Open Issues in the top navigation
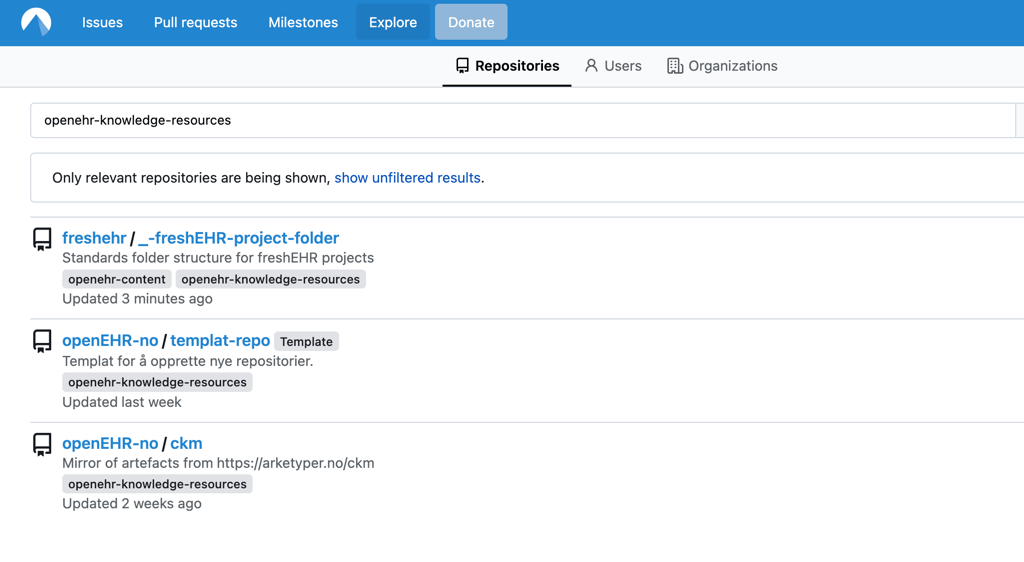 102,22
